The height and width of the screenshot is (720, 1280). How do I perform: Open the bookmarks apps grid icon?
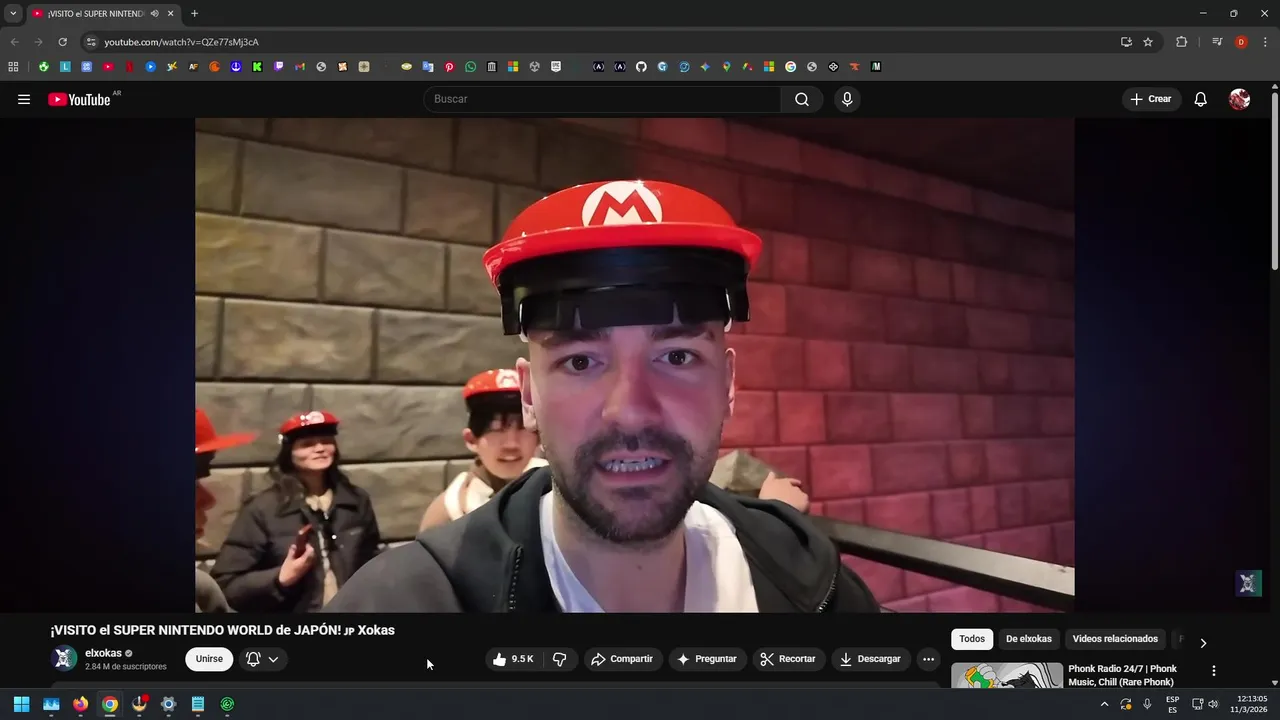[13, 67]
